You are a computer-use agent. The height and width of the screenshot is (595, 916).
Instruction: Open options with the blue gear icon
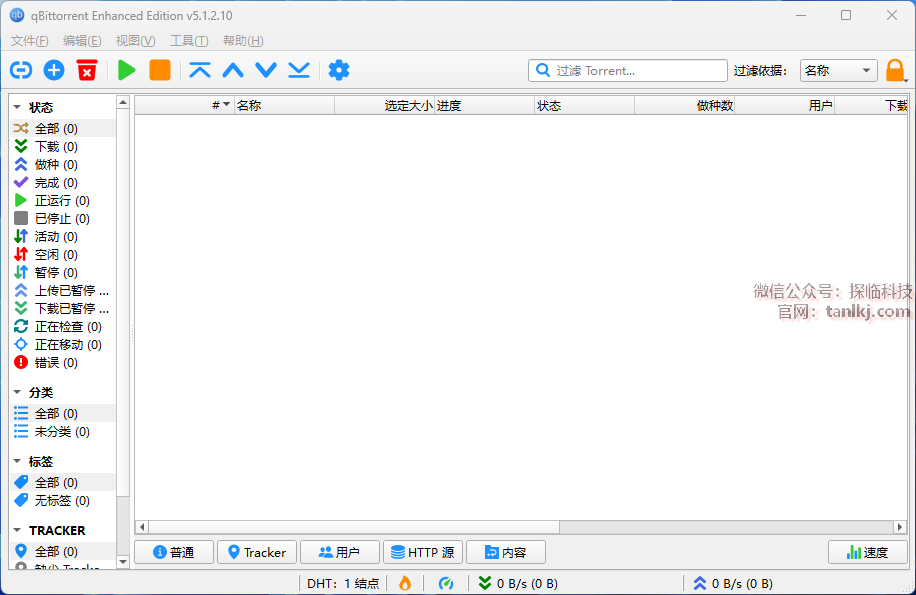(339, 70)
